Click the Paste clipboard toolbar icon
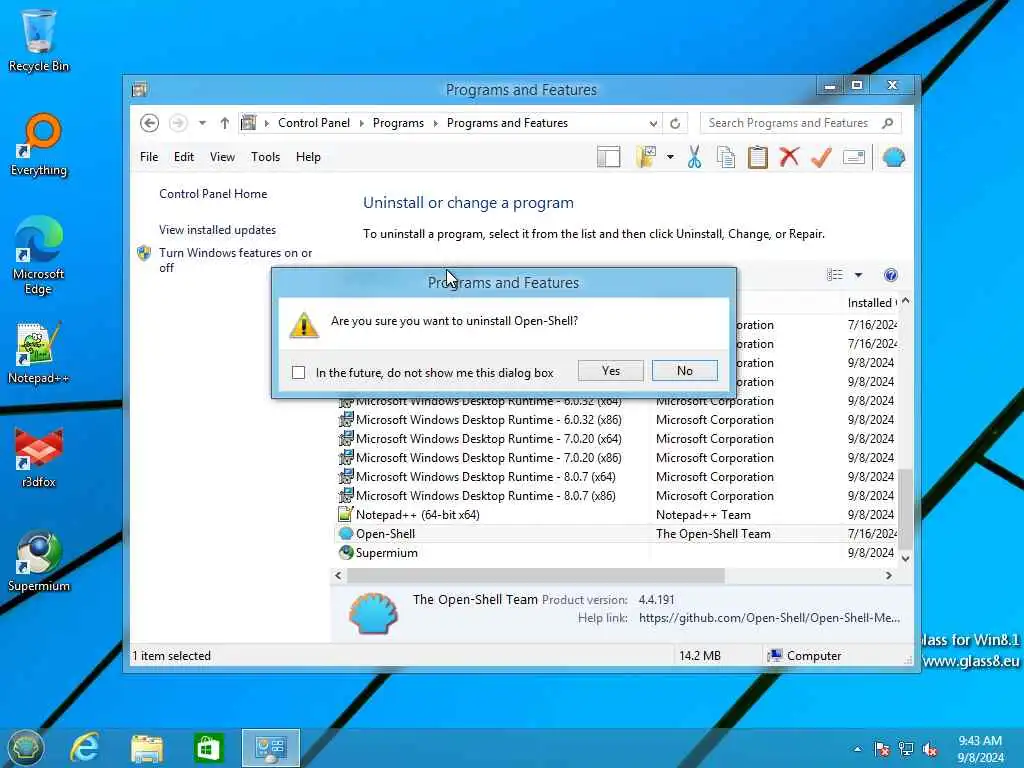 click(x=758, y=157)
